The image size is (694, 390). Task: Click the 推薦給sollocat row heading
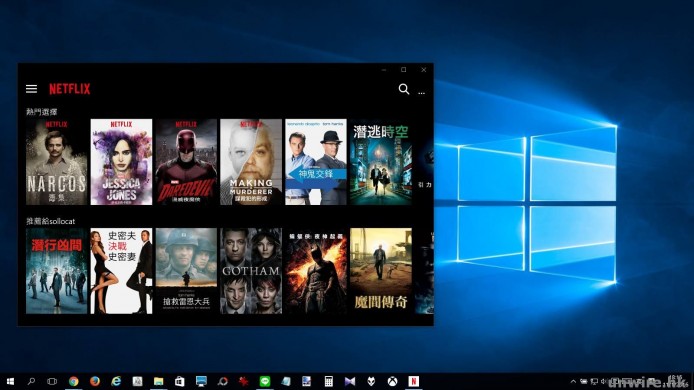(x=50, y=221)
